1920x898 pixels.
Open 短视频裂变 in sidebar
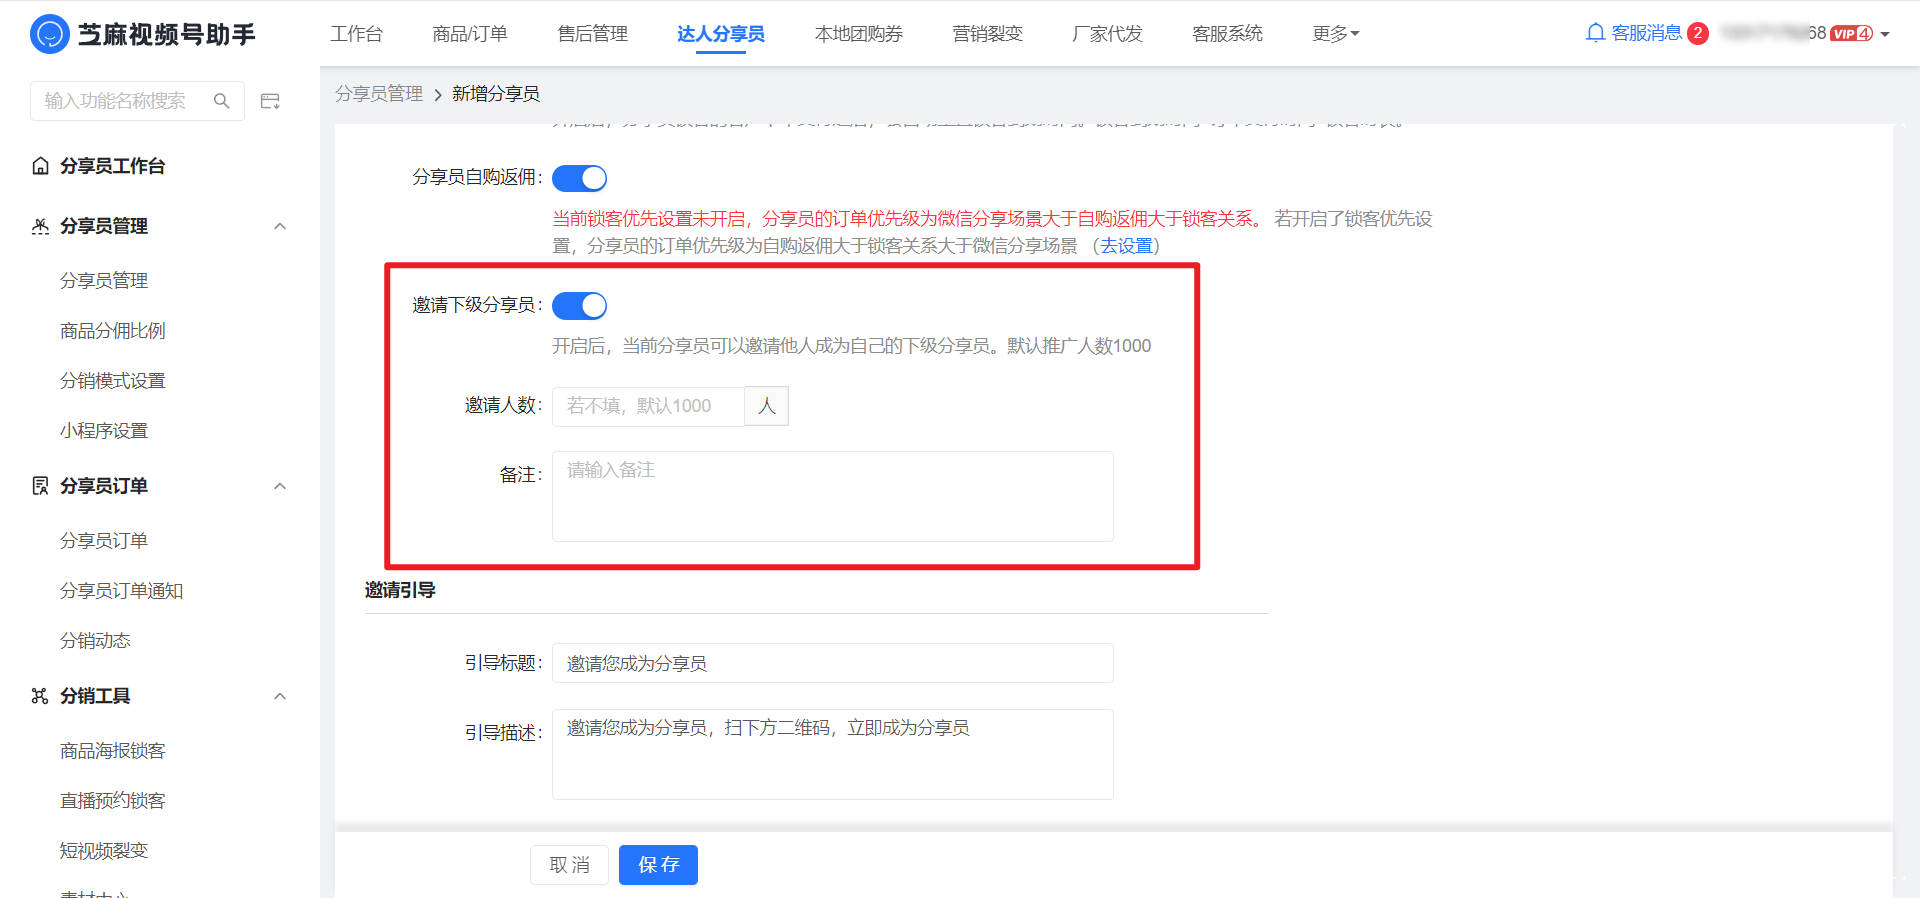(104, 851)
